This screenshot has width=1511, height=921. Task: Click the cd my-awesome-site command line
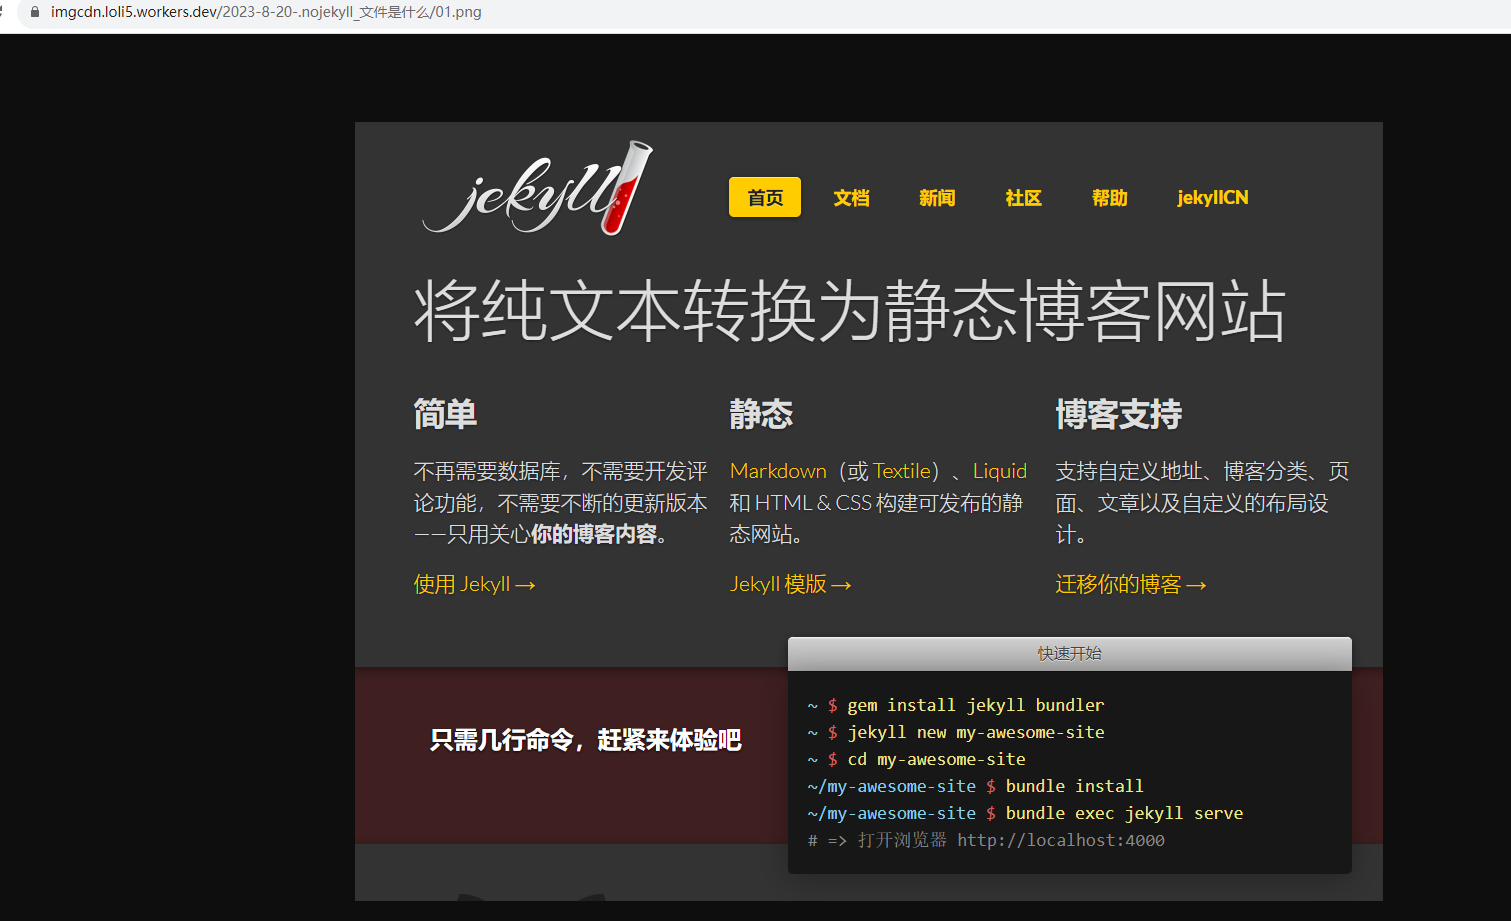[x=917, y=759]
